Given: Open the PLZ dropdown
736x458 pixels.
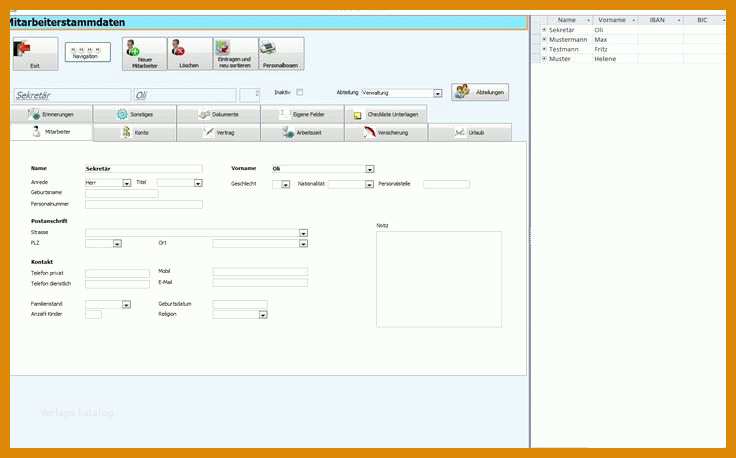Looking at the screenshot, I should pyautogui.click(x=117, y=244).
